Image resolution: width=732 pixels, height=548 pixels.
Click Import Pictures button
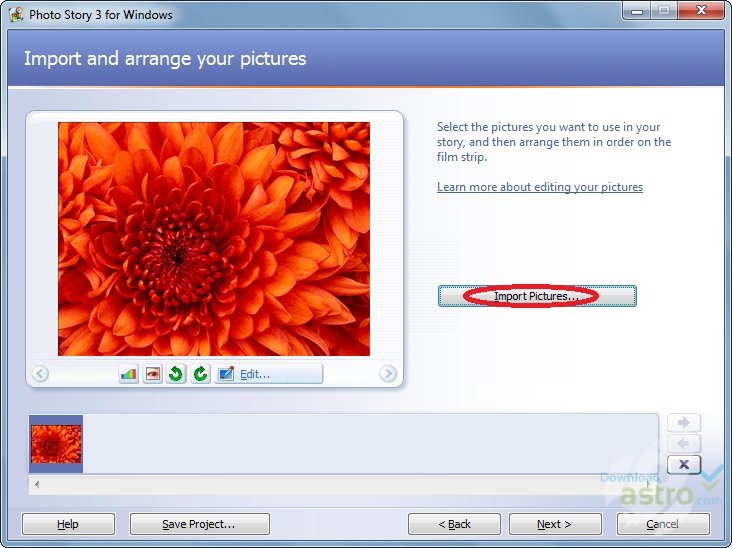click(x=537, y=296)
